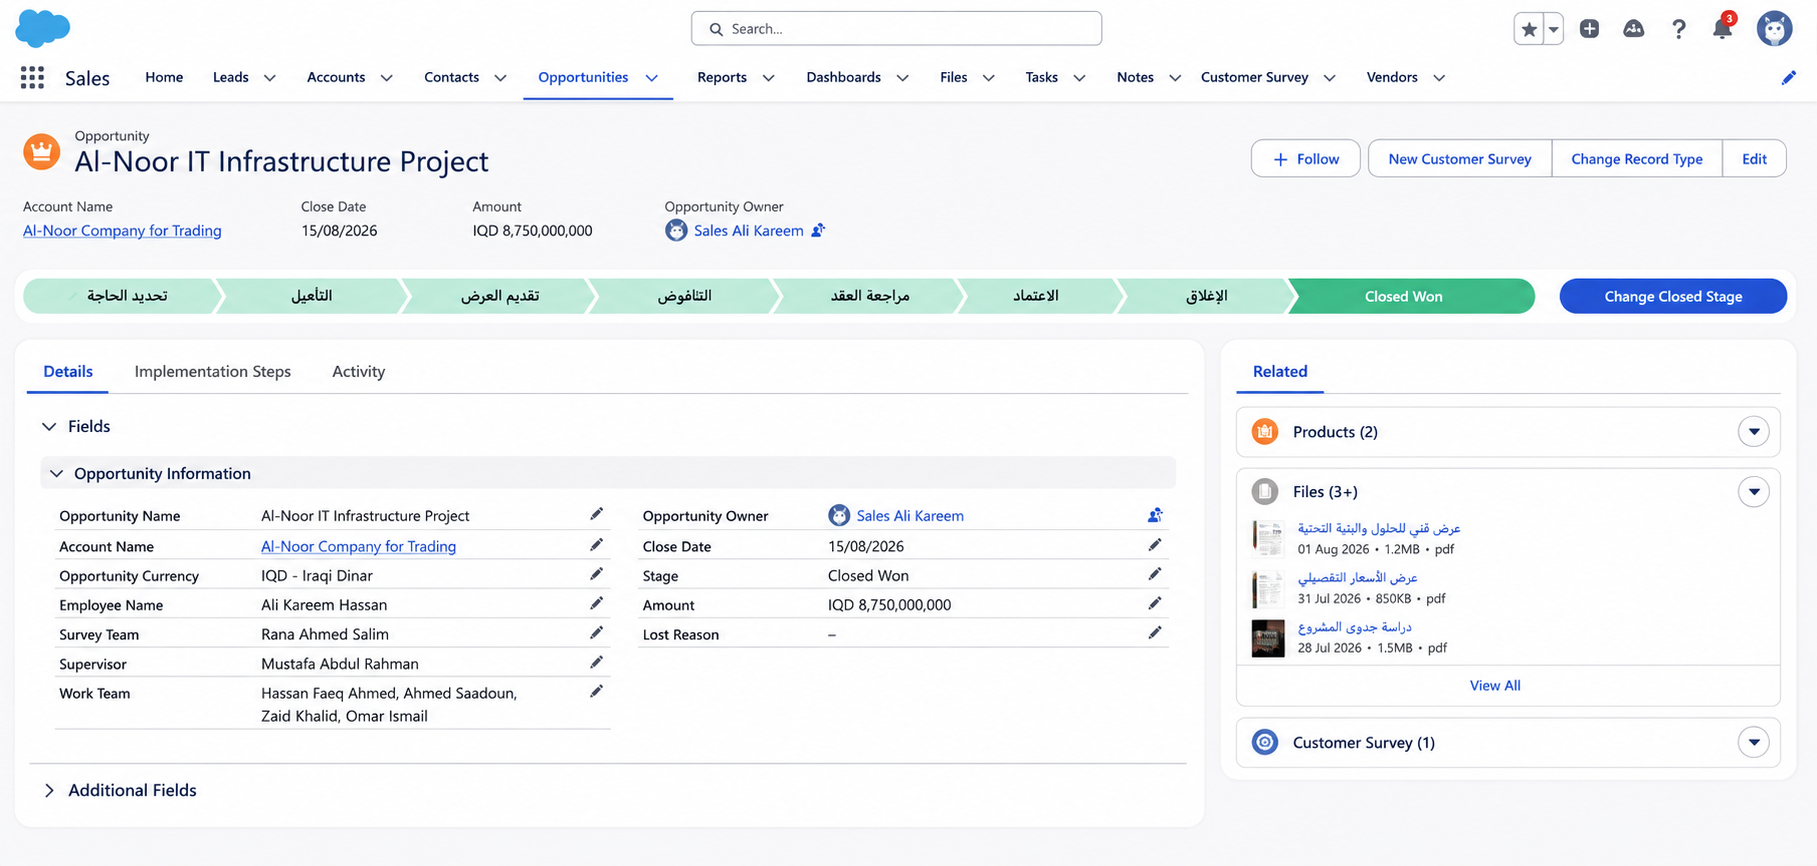Open the Leads nav dropdown chevron
1817x866 pixels.
269,78
